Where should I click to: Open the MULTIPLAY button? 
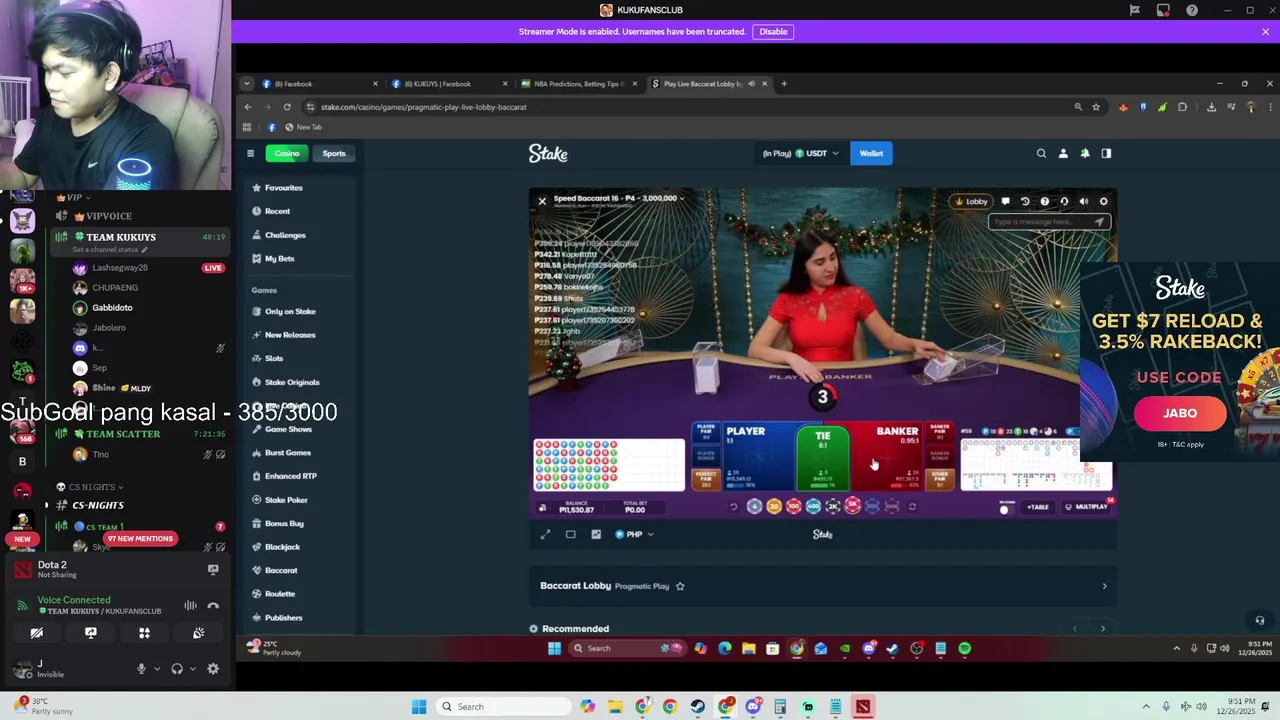pos(1086,507)
